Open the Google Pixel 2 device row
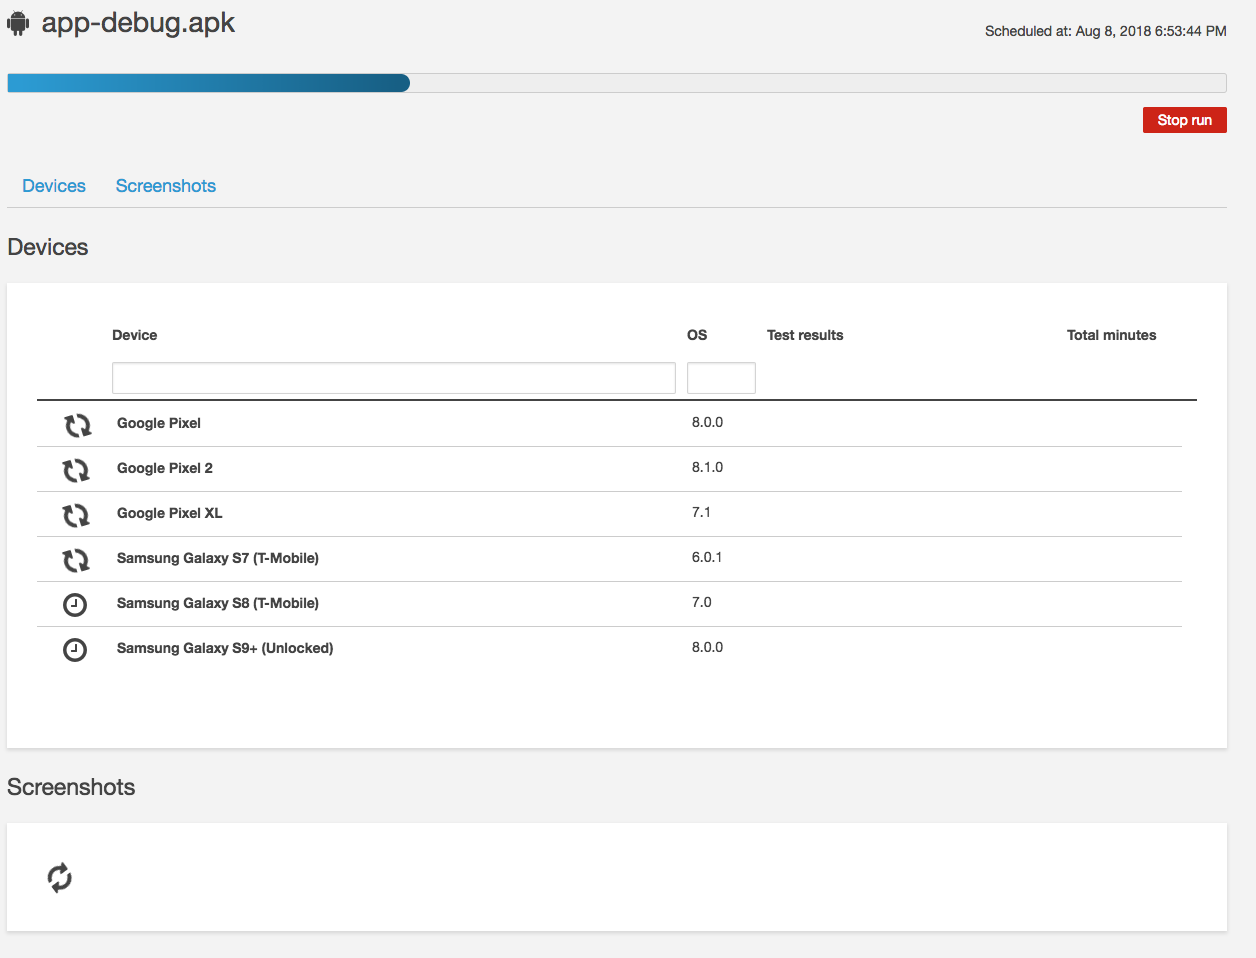Image resolution: width=1256 pixels, height=958 pixels. [165, 468]
